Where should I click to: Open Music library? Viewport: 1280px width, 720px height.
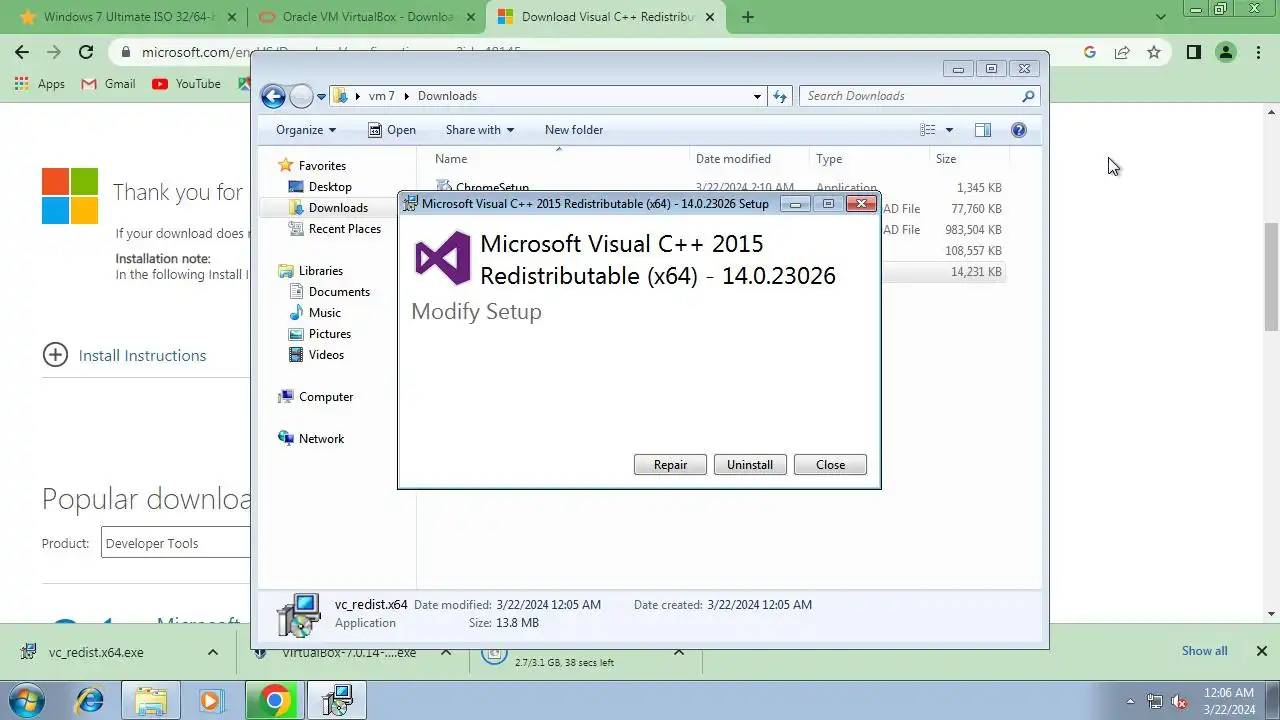315,313
